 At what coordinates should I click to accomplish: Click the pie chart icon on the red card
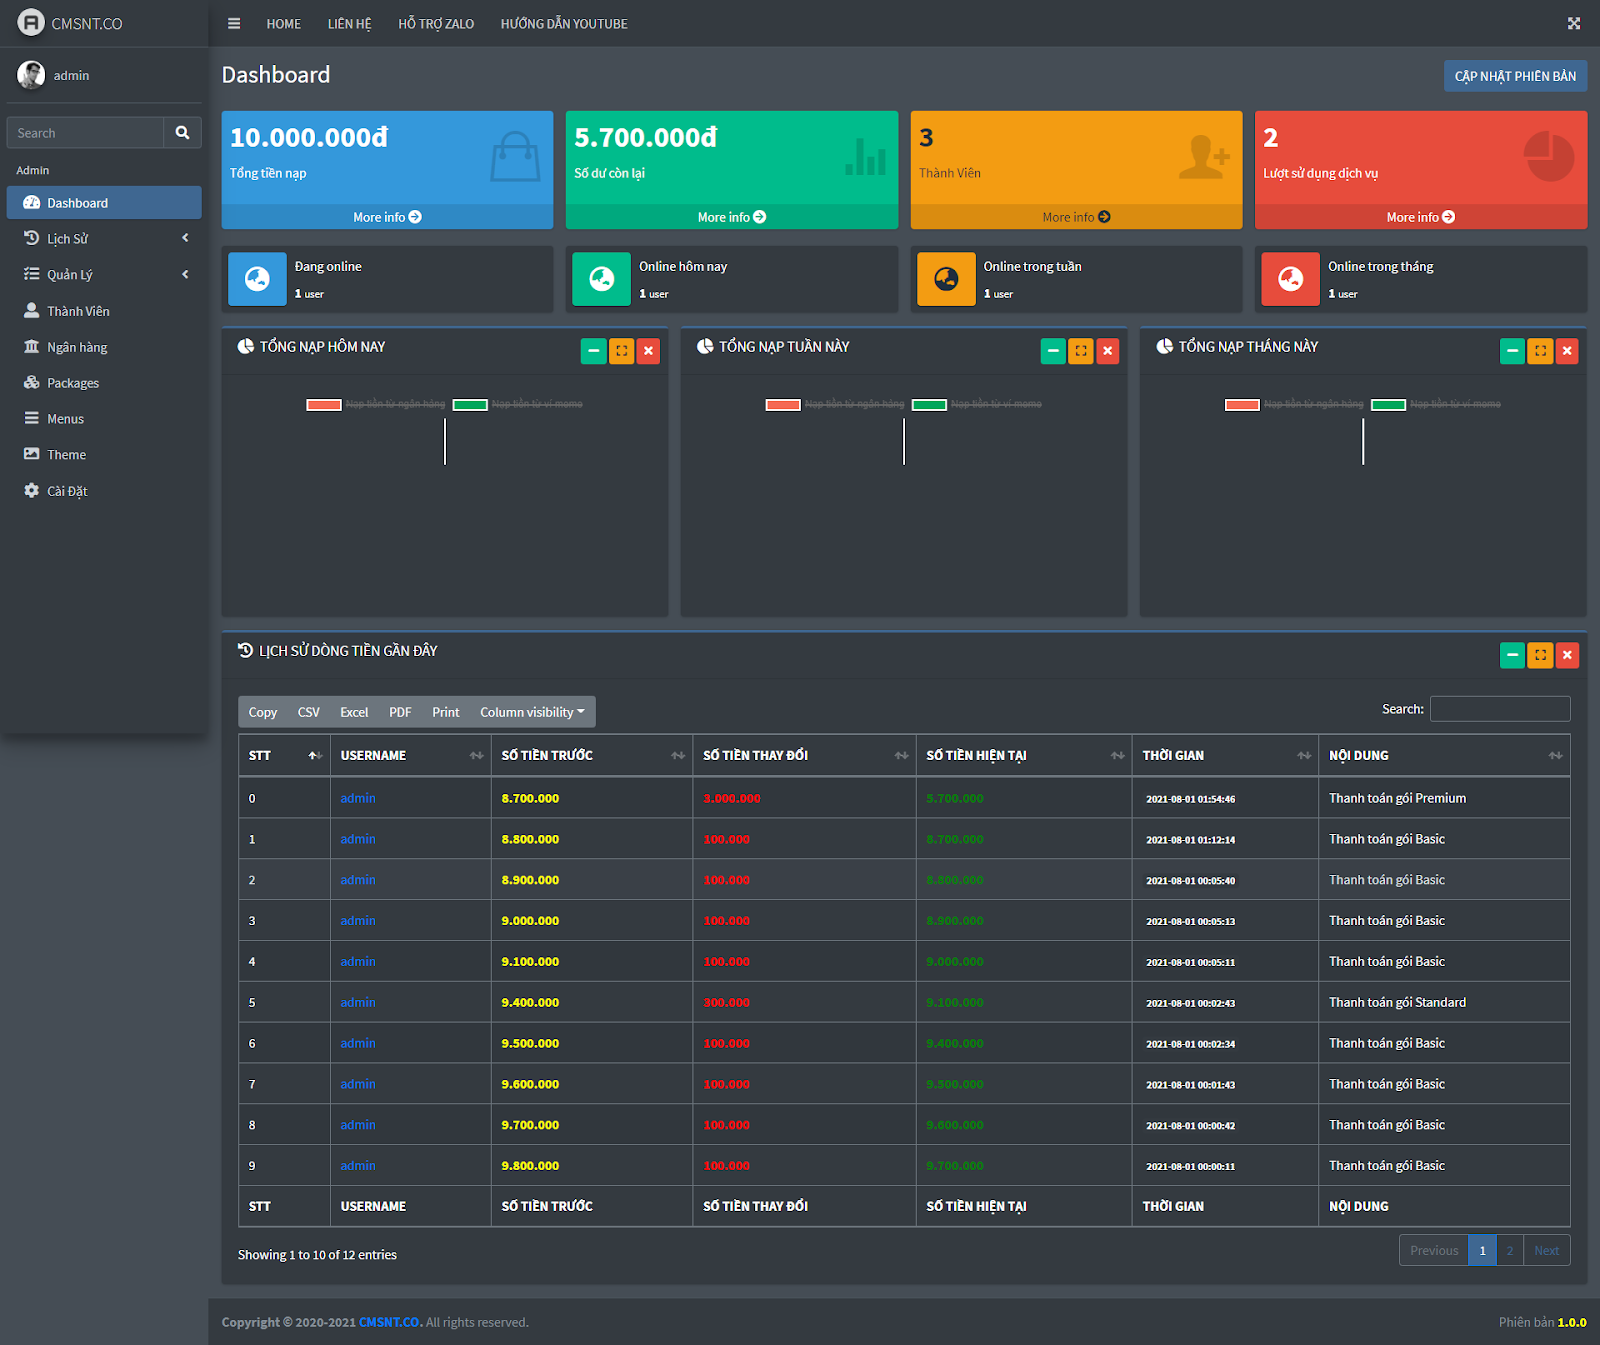pyautogui.click(x=1549, y=156)
